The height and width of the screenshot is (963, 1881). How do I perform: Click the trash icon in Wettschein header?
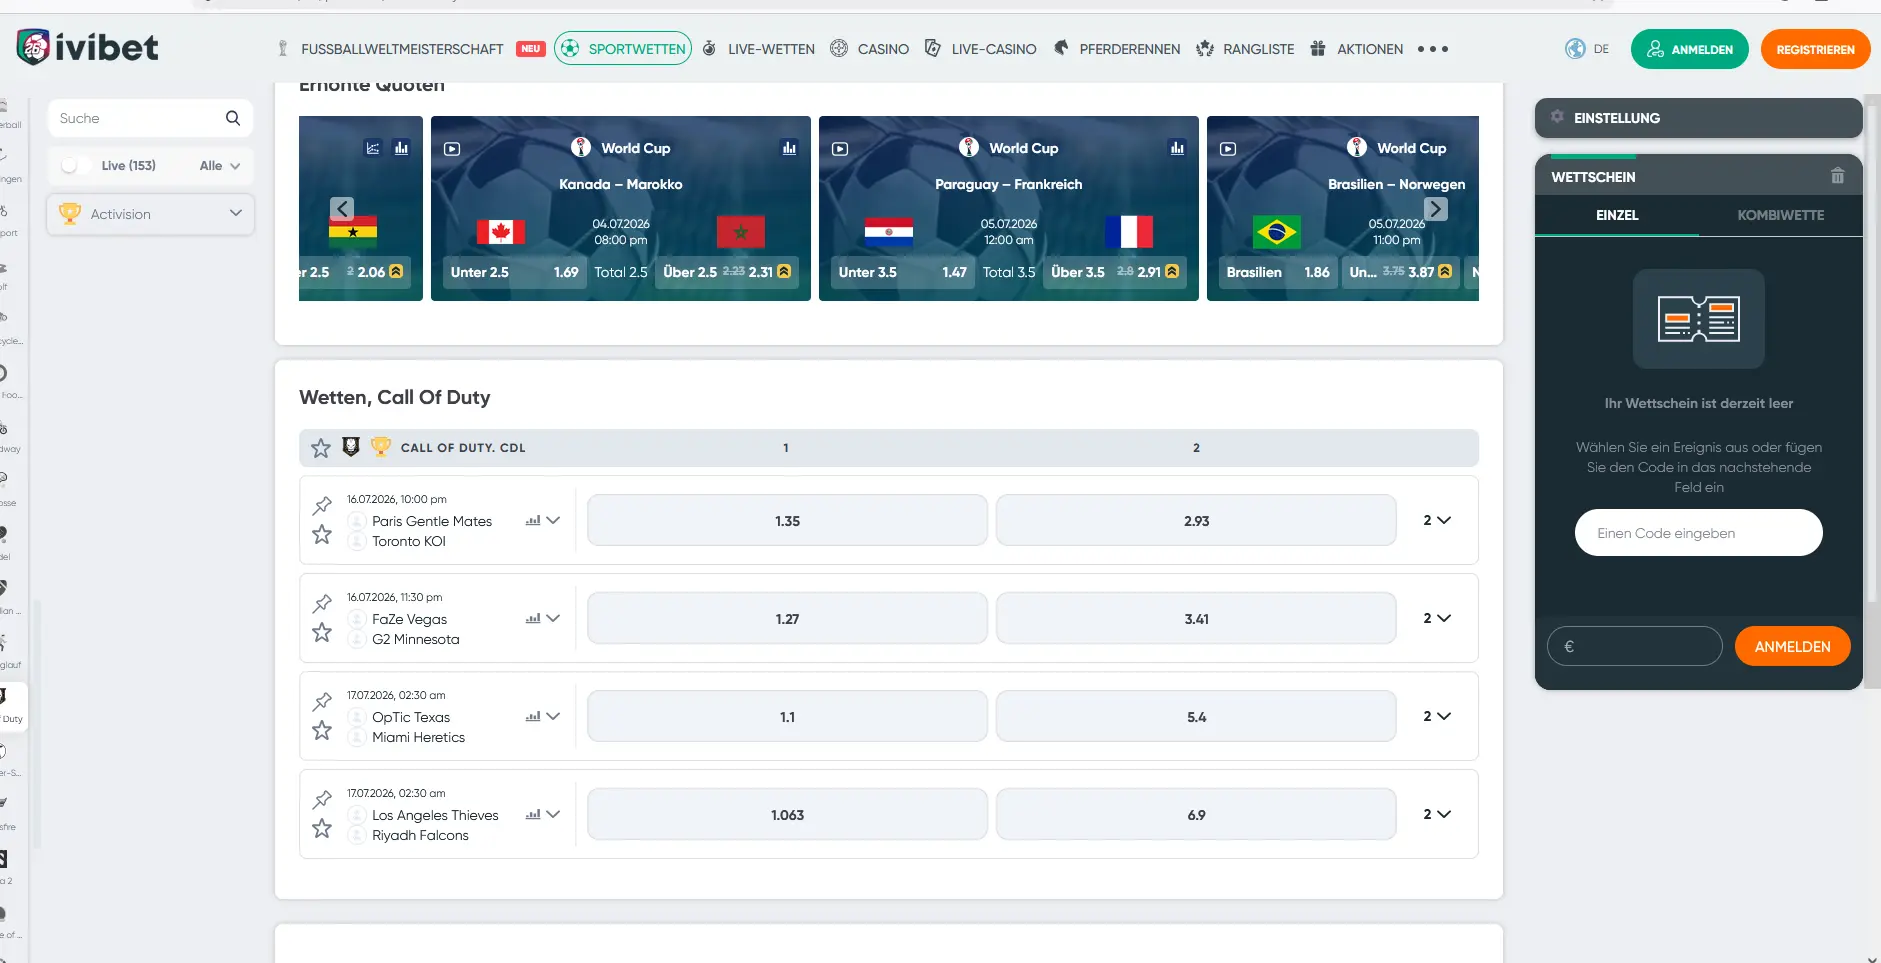[x=1837, y=176]
